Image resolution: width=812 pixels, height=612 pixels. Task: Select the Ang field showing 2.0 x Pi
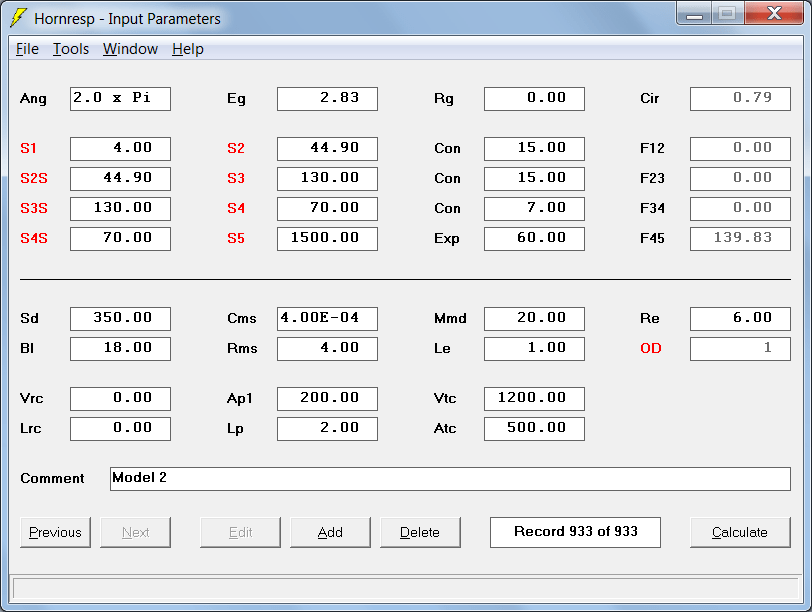tap(120, 99)
